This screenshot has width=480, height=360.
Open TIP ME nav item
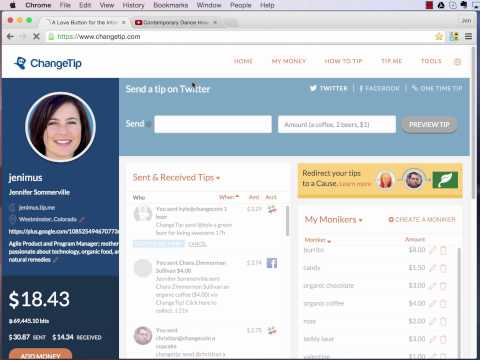point(392,61)
